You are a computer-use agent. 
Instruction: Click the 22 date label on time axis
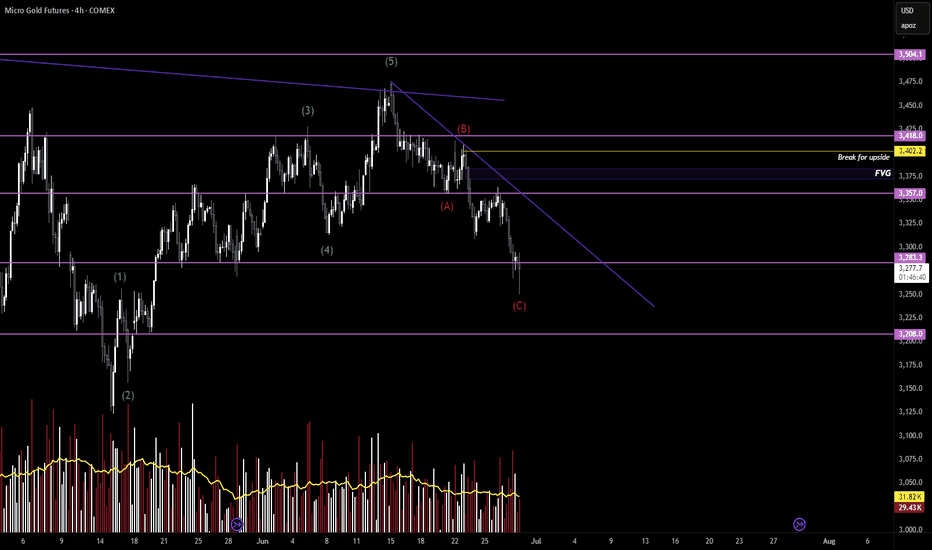(455, 541)
